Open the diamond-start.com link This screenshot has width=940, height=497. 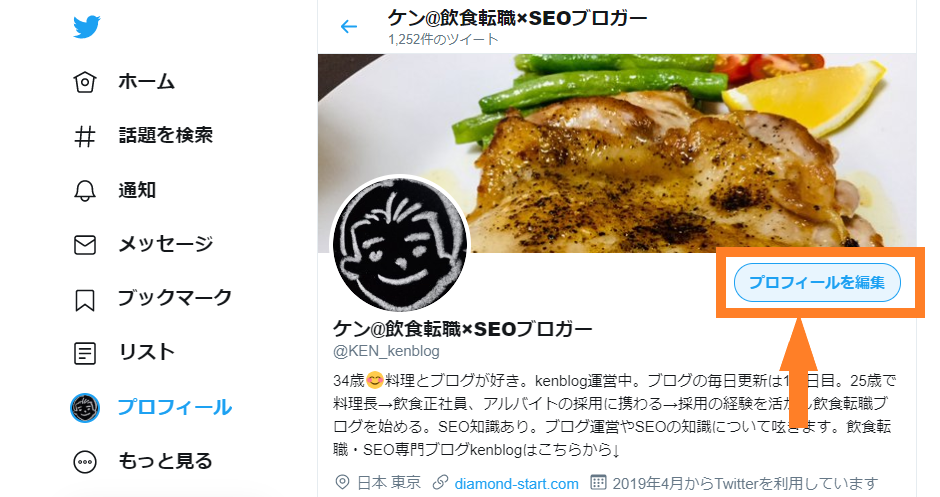click(x=516, y=483)
